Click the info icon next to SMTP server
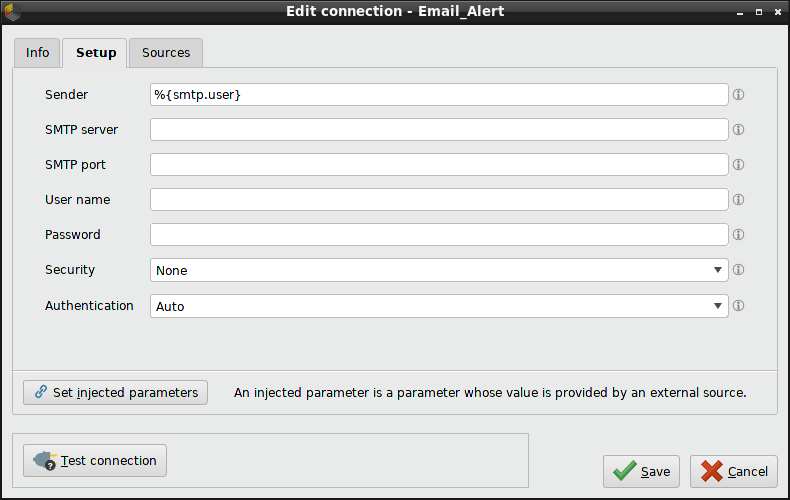 [x=739, y=130]
